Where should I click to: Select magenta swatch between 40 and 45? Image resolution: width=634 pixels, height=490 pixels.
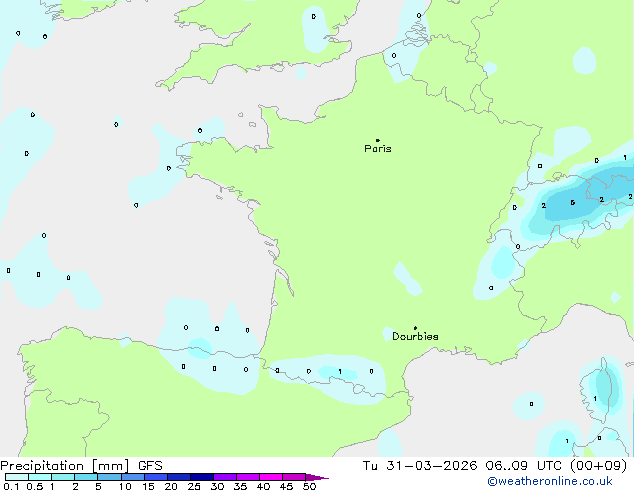point(271,477)
